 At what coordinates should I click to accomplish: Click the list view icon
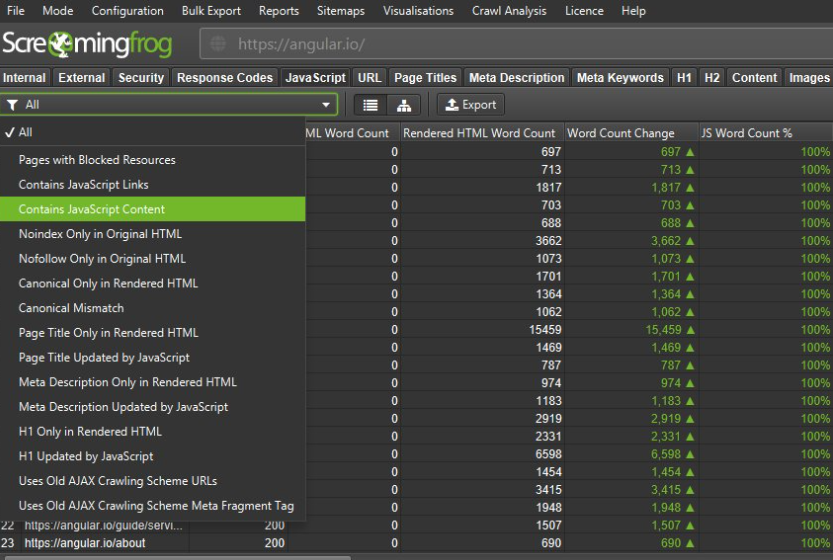(370, 105)
